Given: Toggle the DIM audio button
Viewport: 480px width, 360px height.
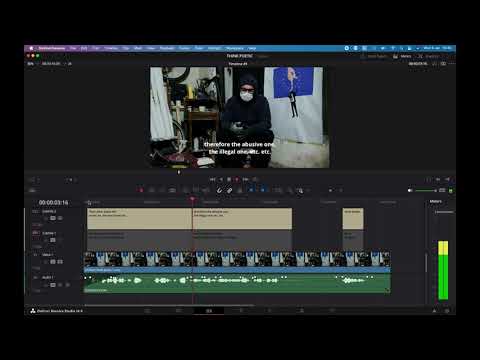Looking at the screenshot, I should pos(442,190).
